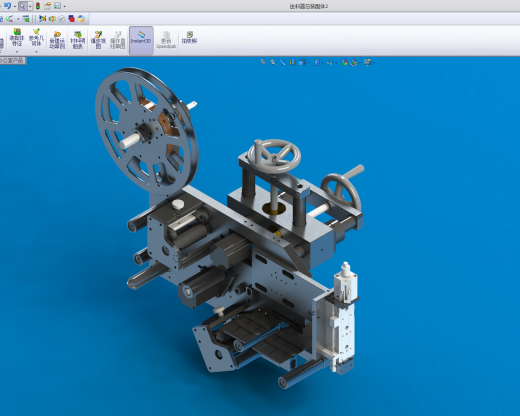Expand the View Orientation cube dropdown
This screenshot has height=416, width=520.
(x=309, y=63)
